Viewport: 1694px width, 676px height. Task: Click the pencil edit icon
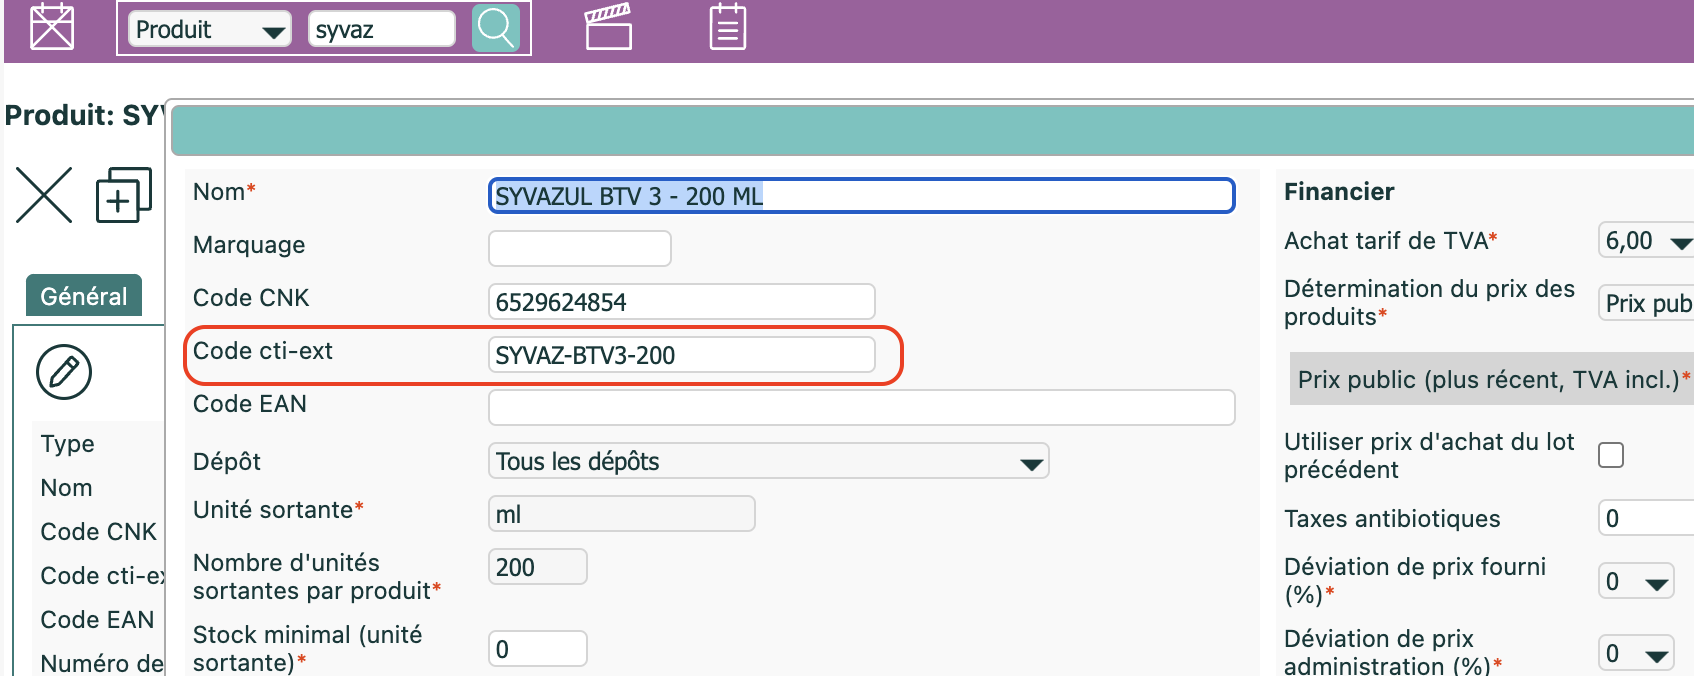coord(64,372)
